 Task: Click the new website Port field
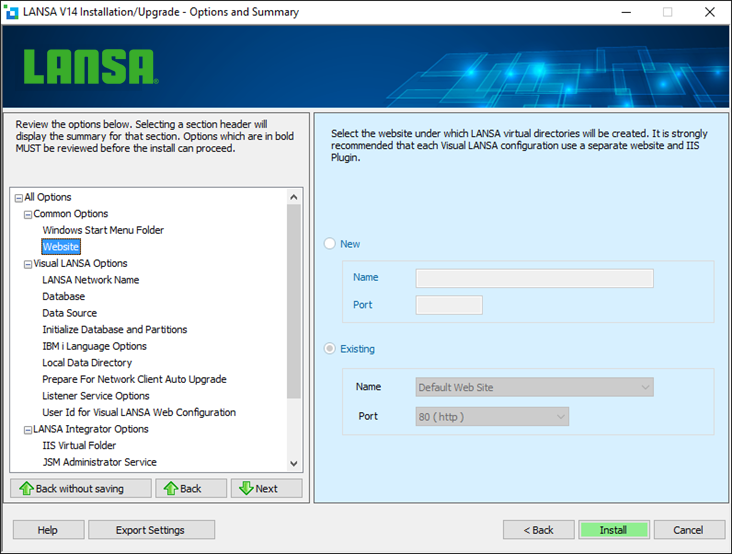pyautogui.click(x=449, y=305)
